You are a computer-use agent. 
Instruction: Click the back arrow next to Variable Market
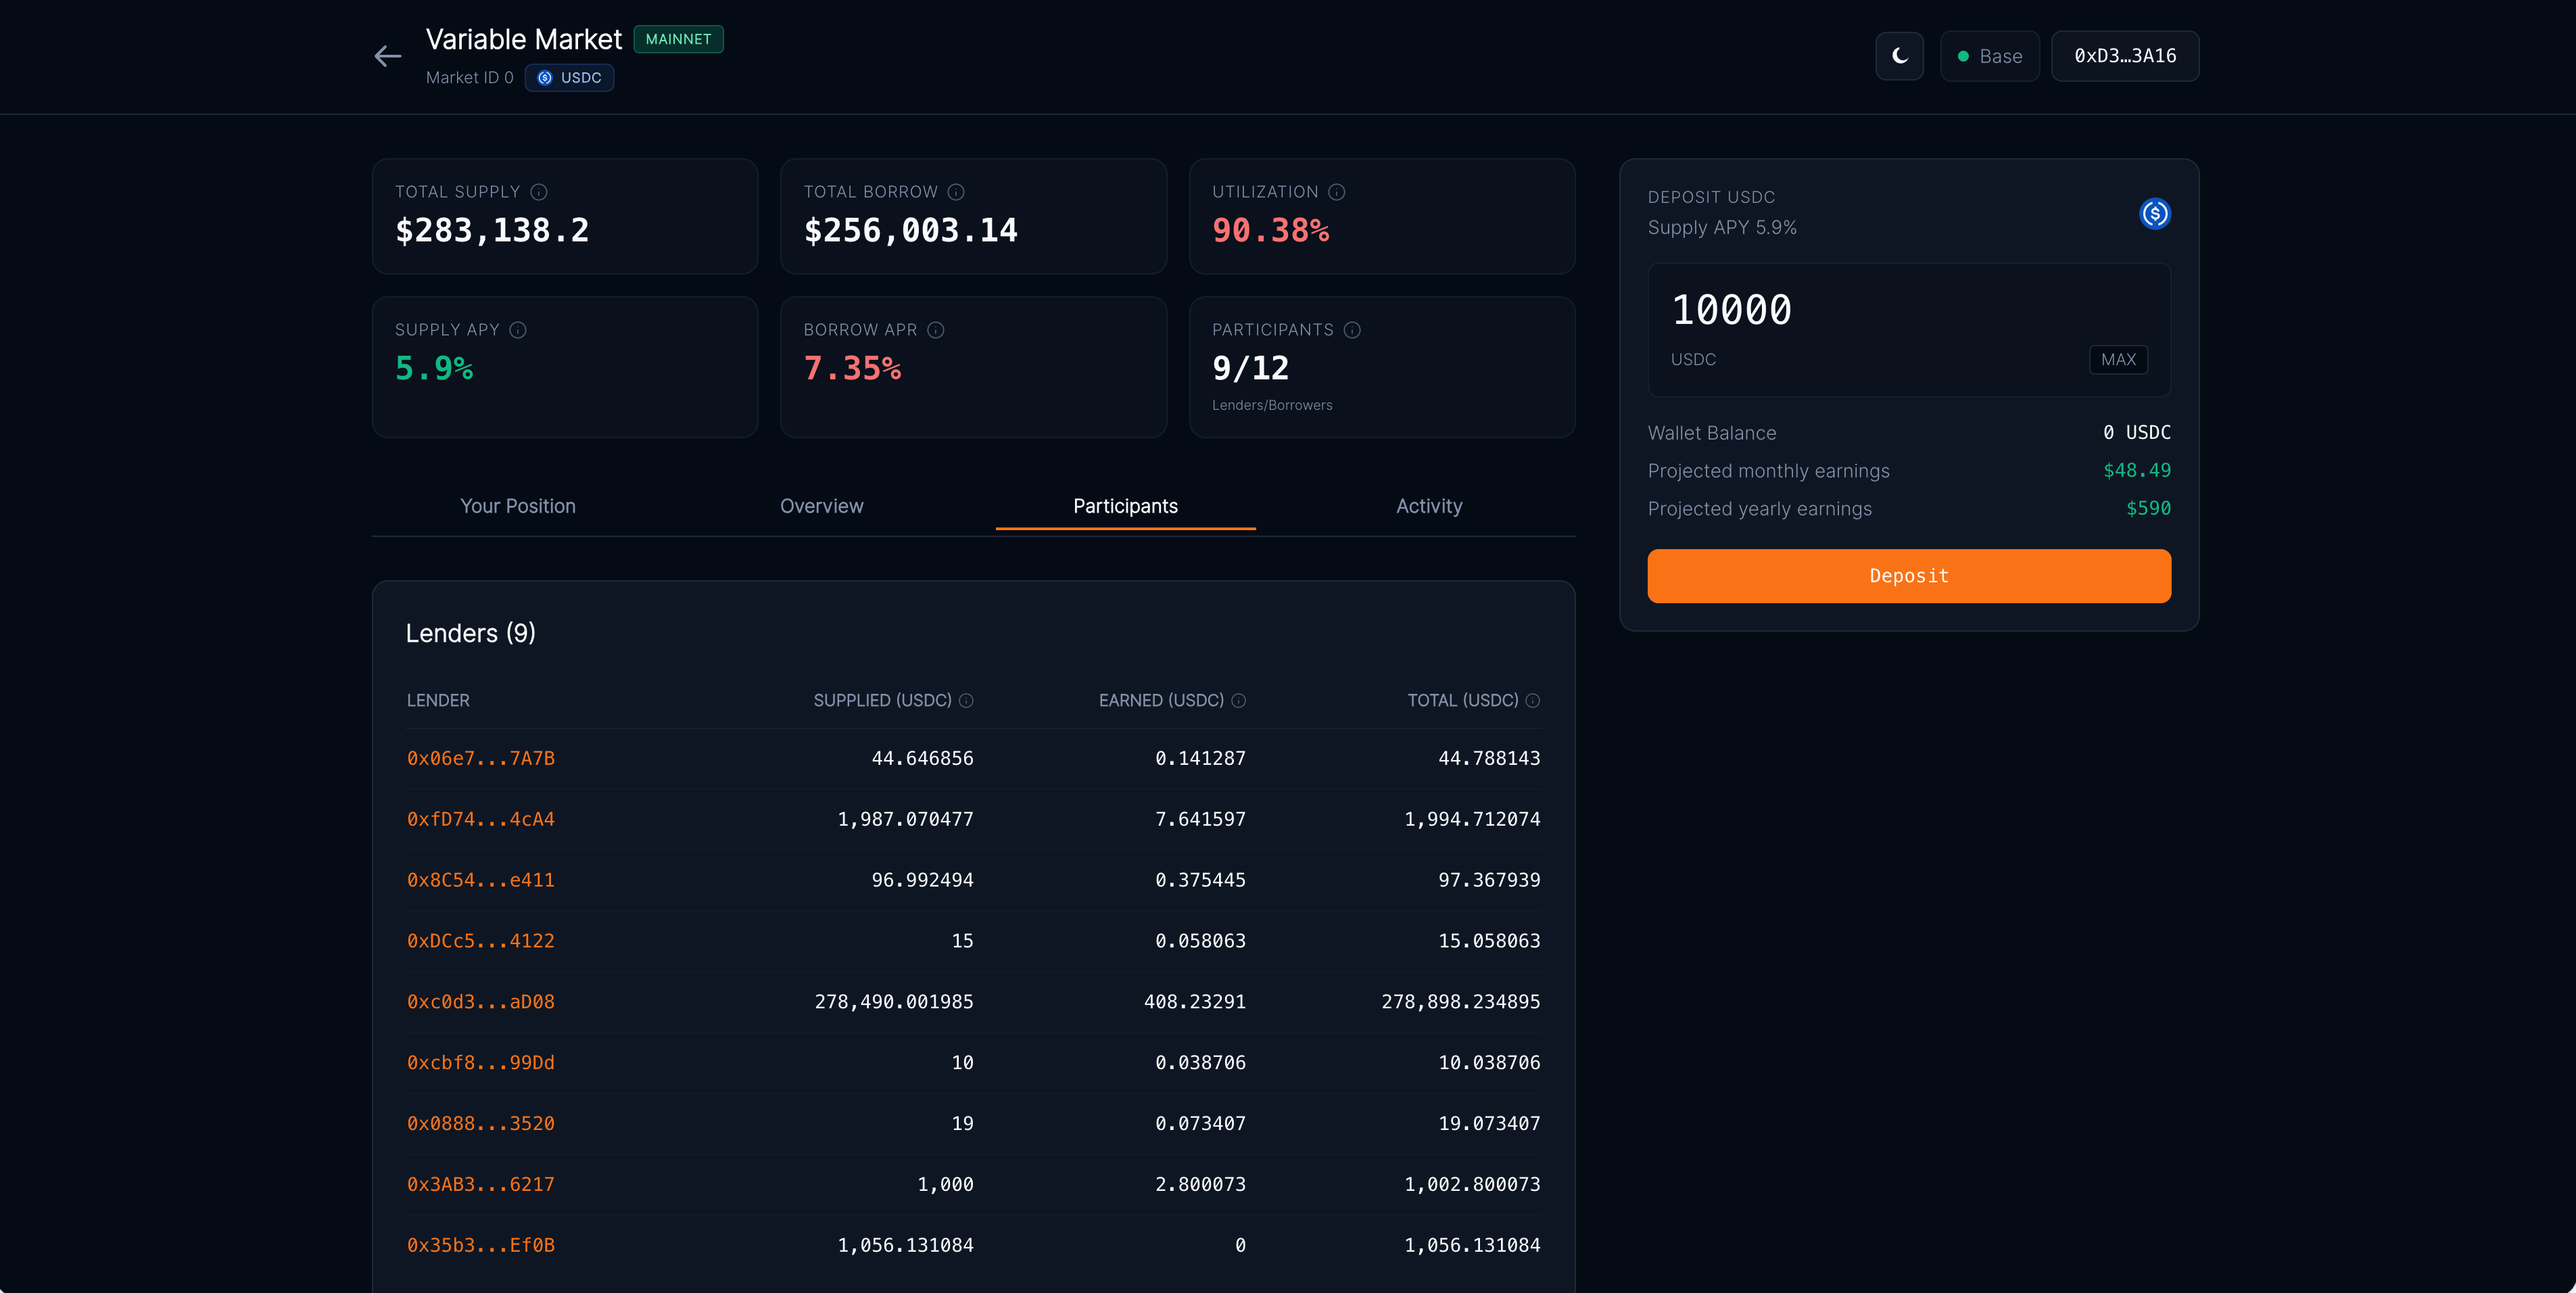[x=387, y=56]
